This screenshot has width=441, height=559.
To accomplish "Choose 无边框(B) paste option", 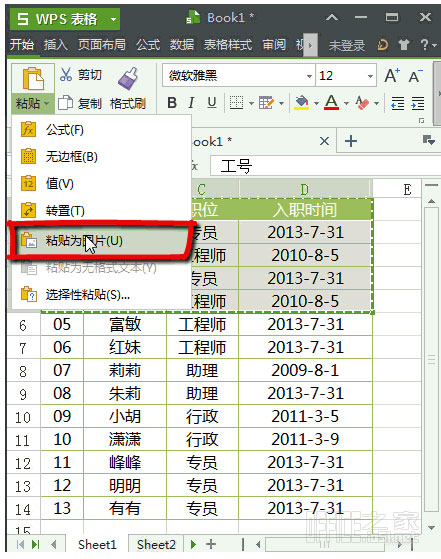I will [x=102, y=157].
